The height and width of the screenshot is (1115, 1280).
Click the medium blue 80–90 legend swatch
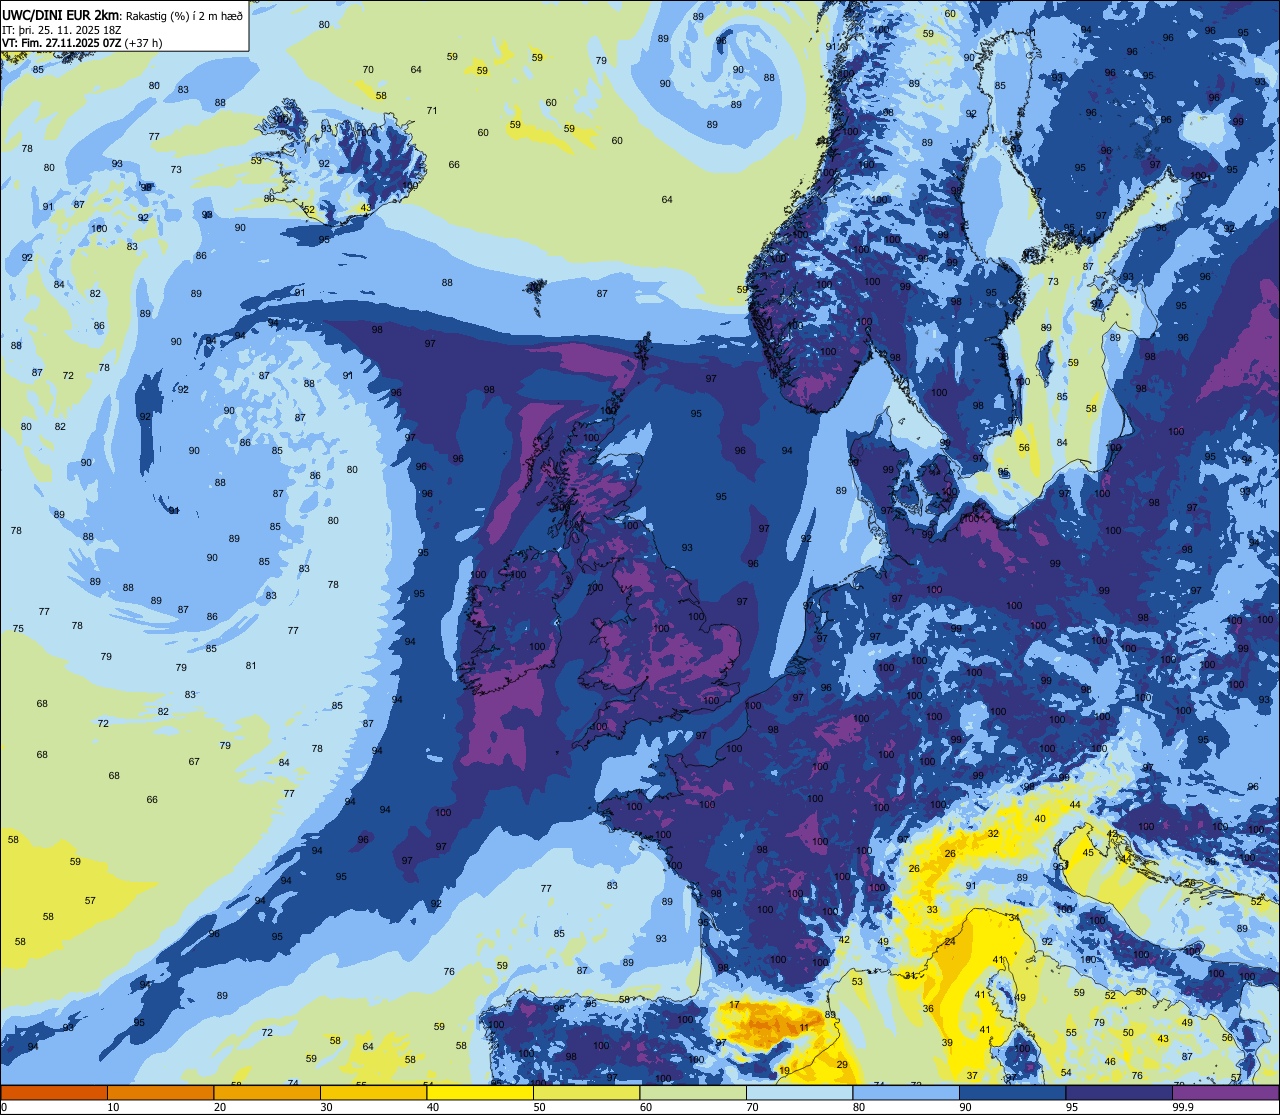906,1093
